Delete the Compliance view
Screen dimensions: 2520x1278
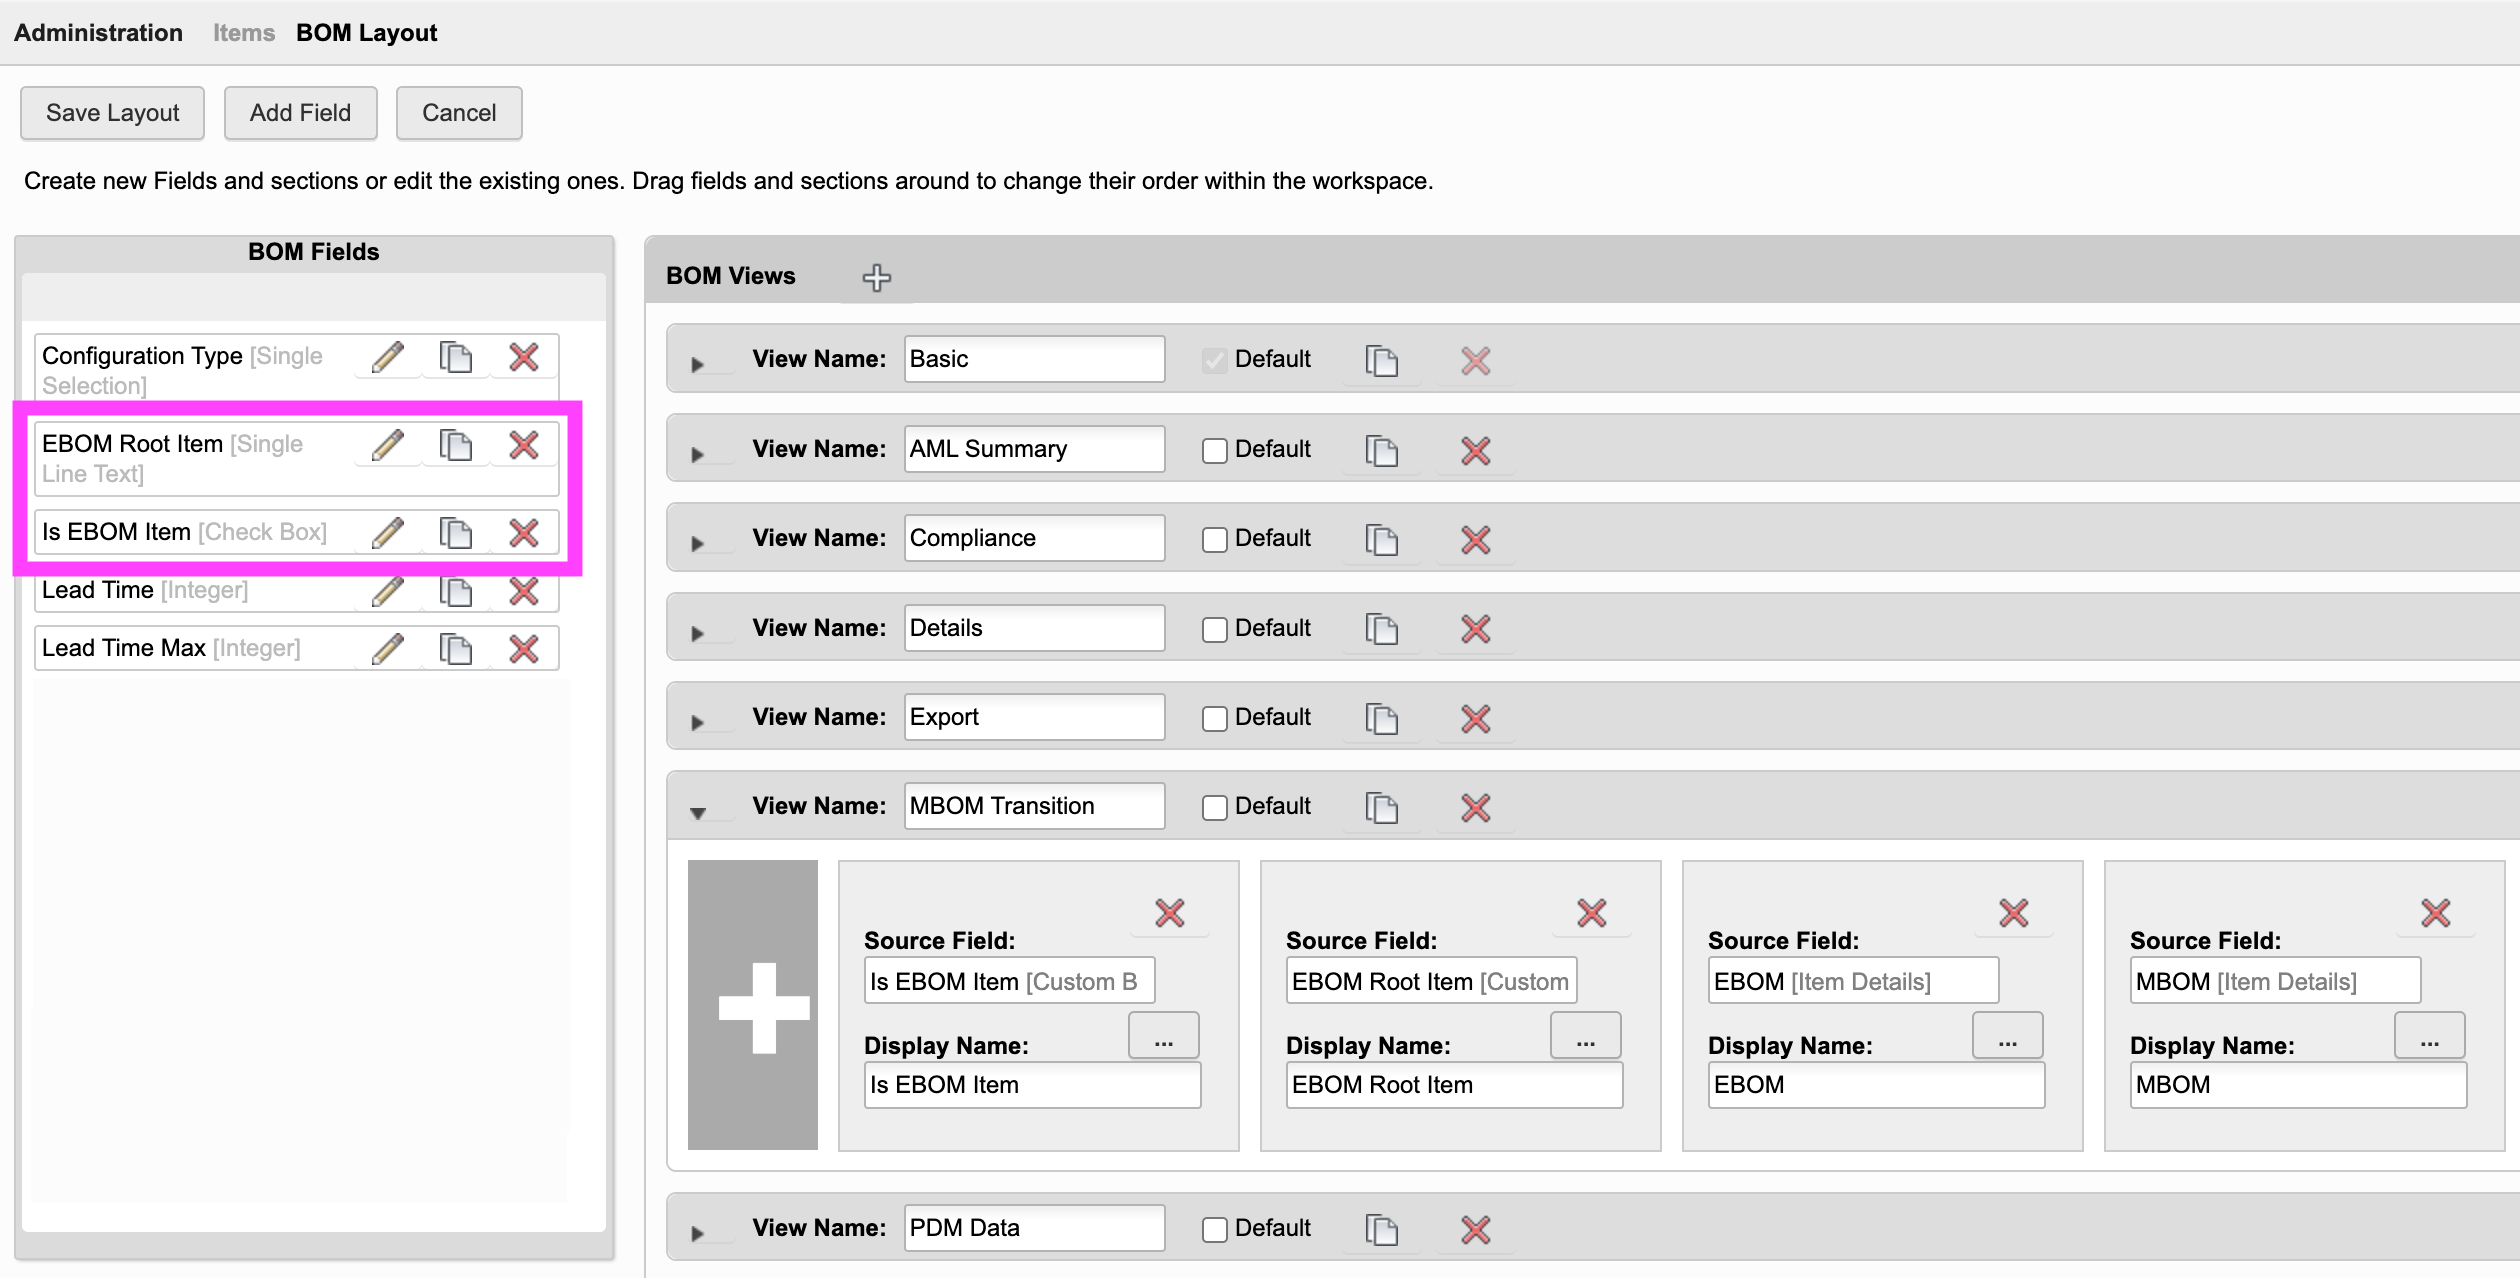(x=1476, y=540)
